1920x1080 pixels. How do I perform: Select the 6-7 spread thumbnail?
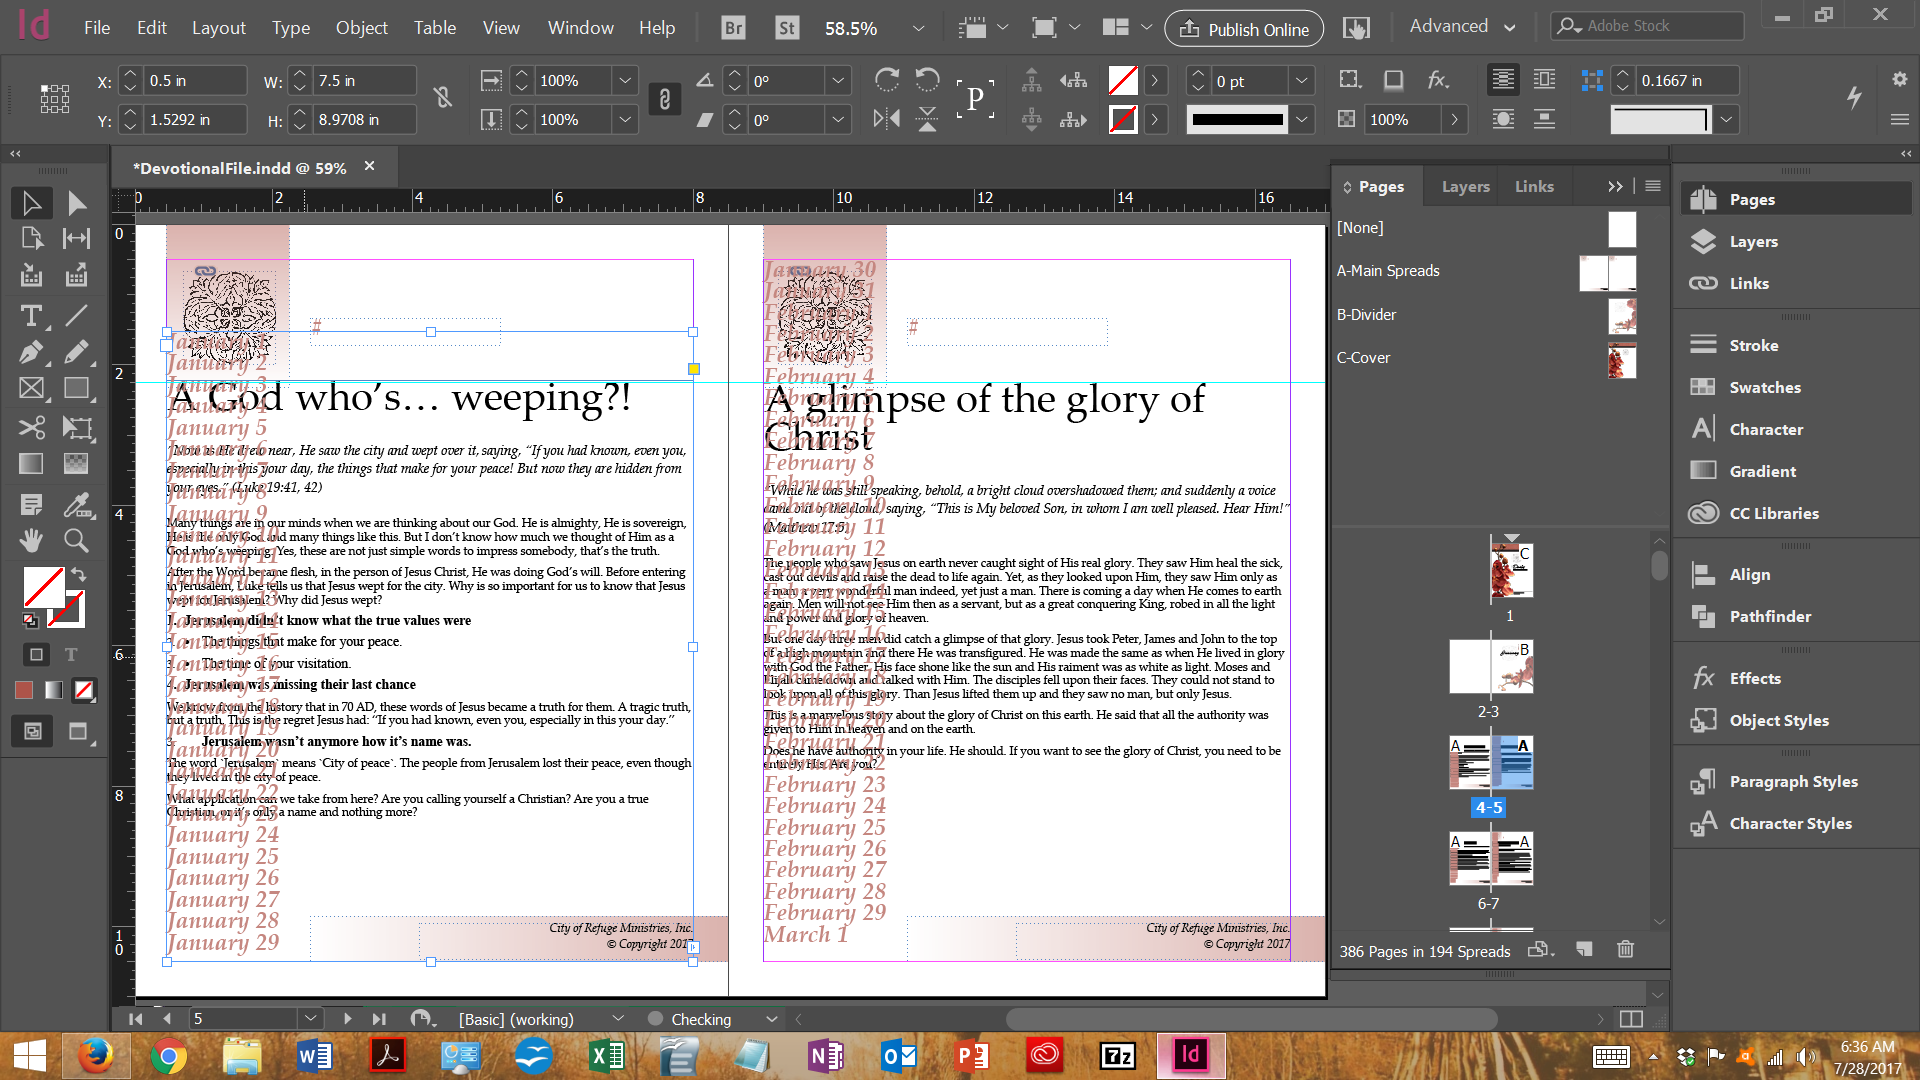click(1489, 859)
